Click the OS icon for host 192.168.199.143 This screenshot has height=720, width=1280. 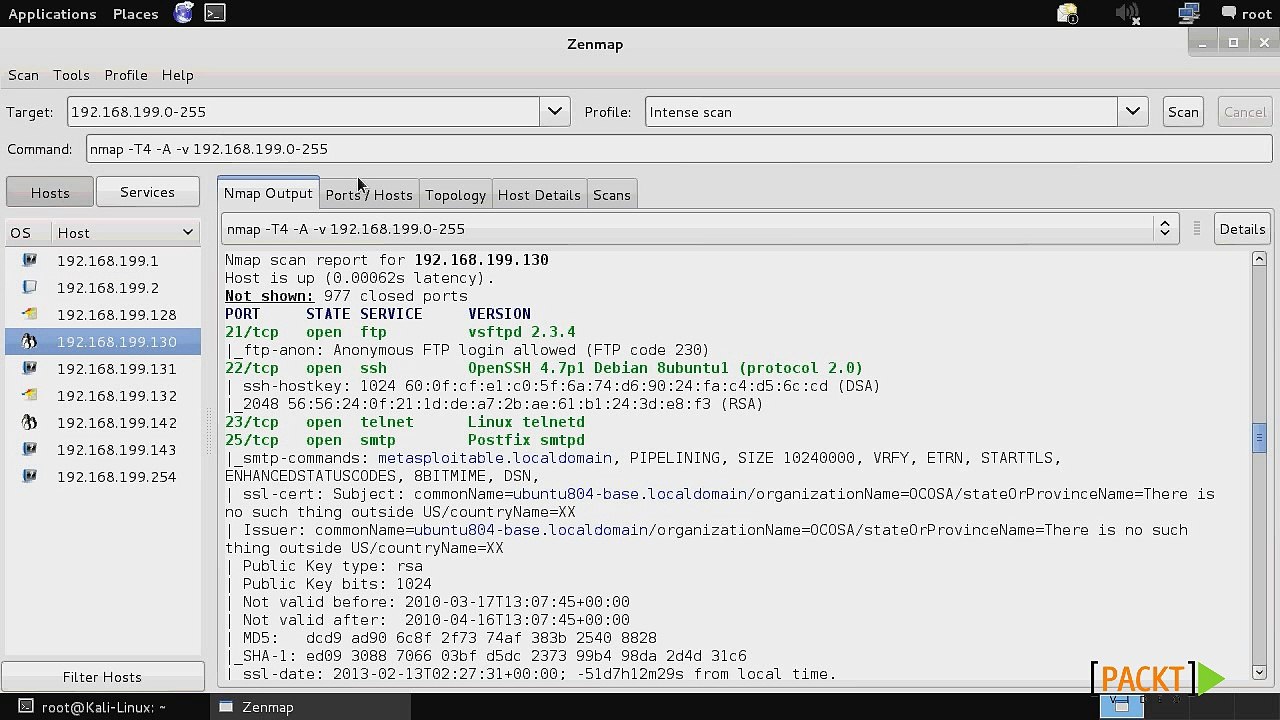(x=30, y=449)
